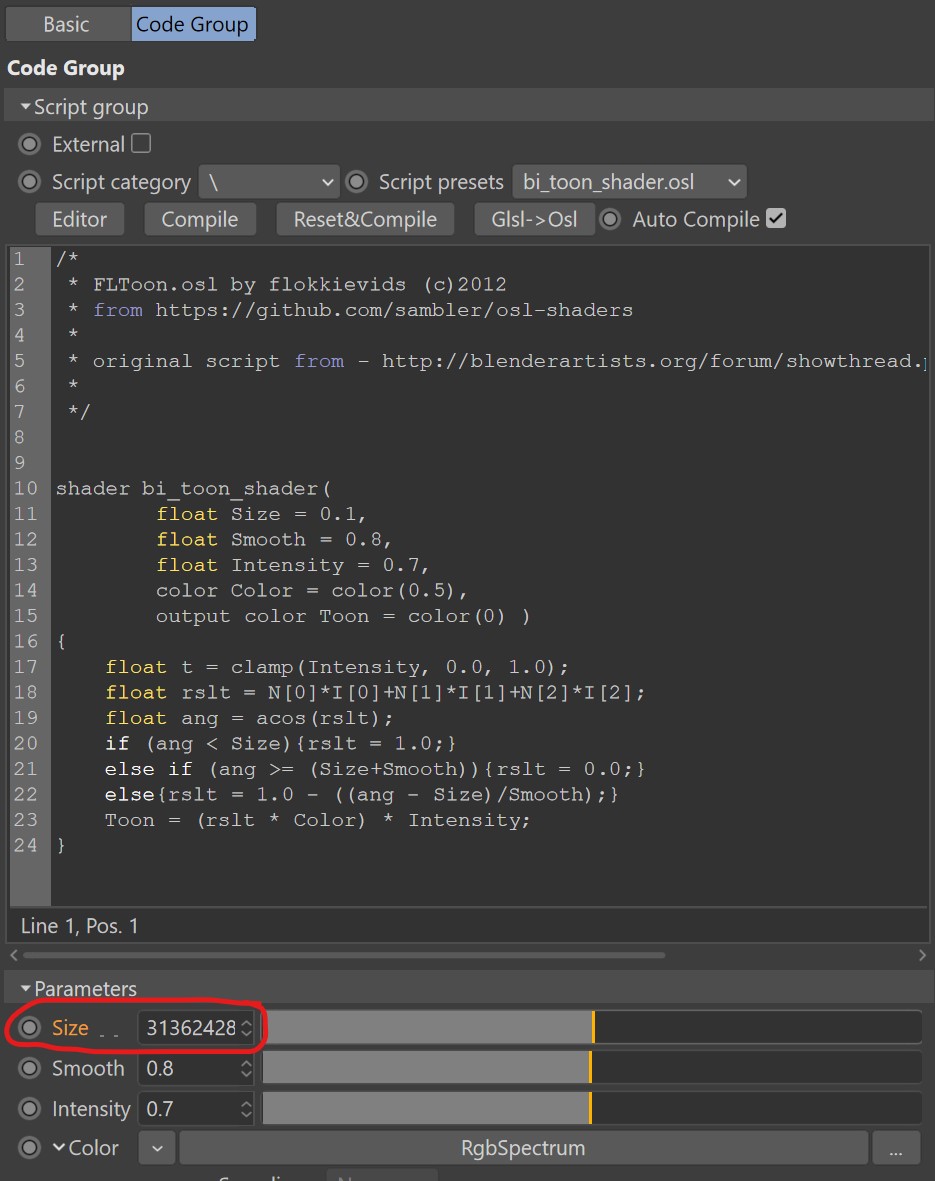Click the Size value stepper arrows

pyautogui.click(x=246, y=1027)
